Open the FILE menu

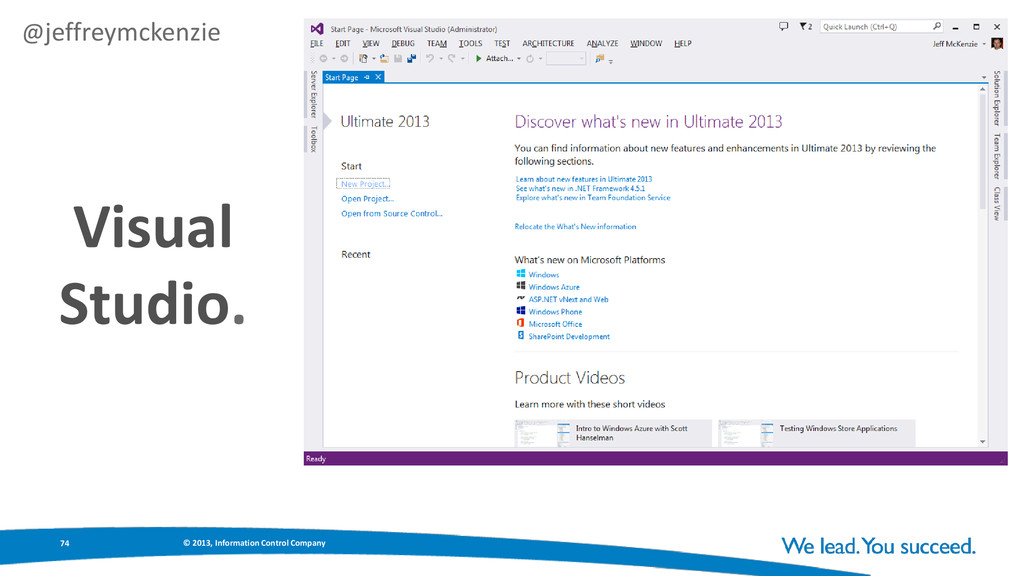[x=317, y=44]
